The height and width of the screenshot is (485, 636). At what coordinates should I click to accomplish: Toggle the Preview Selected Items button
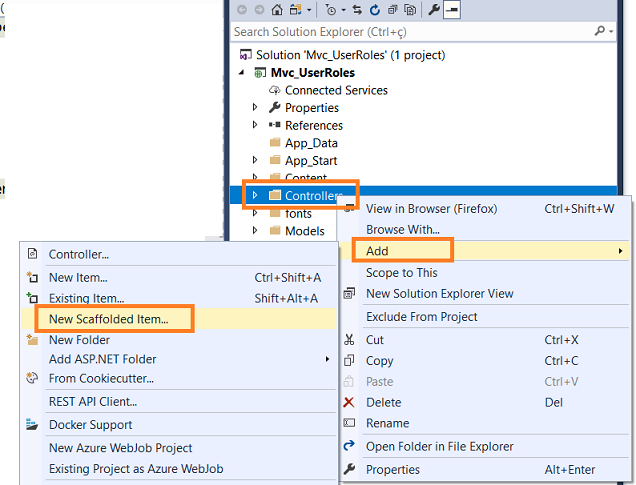[x=452, y=10]
